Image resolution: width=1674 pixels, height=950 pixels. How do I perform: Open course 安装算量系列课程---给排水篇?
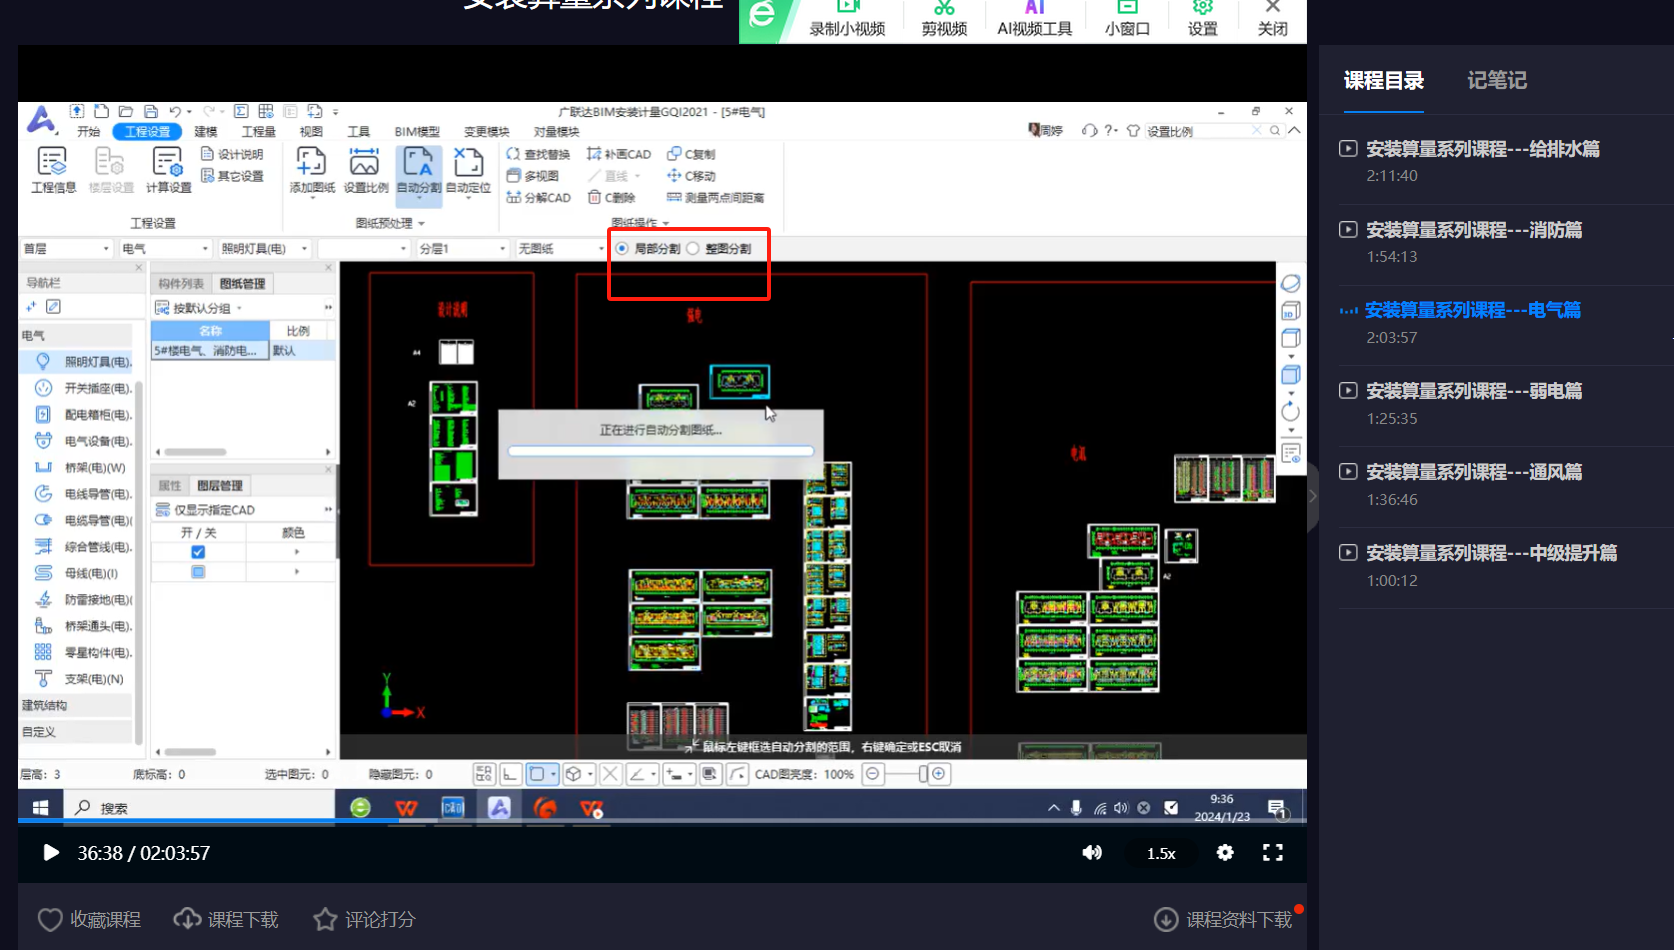click(1483, 149)
